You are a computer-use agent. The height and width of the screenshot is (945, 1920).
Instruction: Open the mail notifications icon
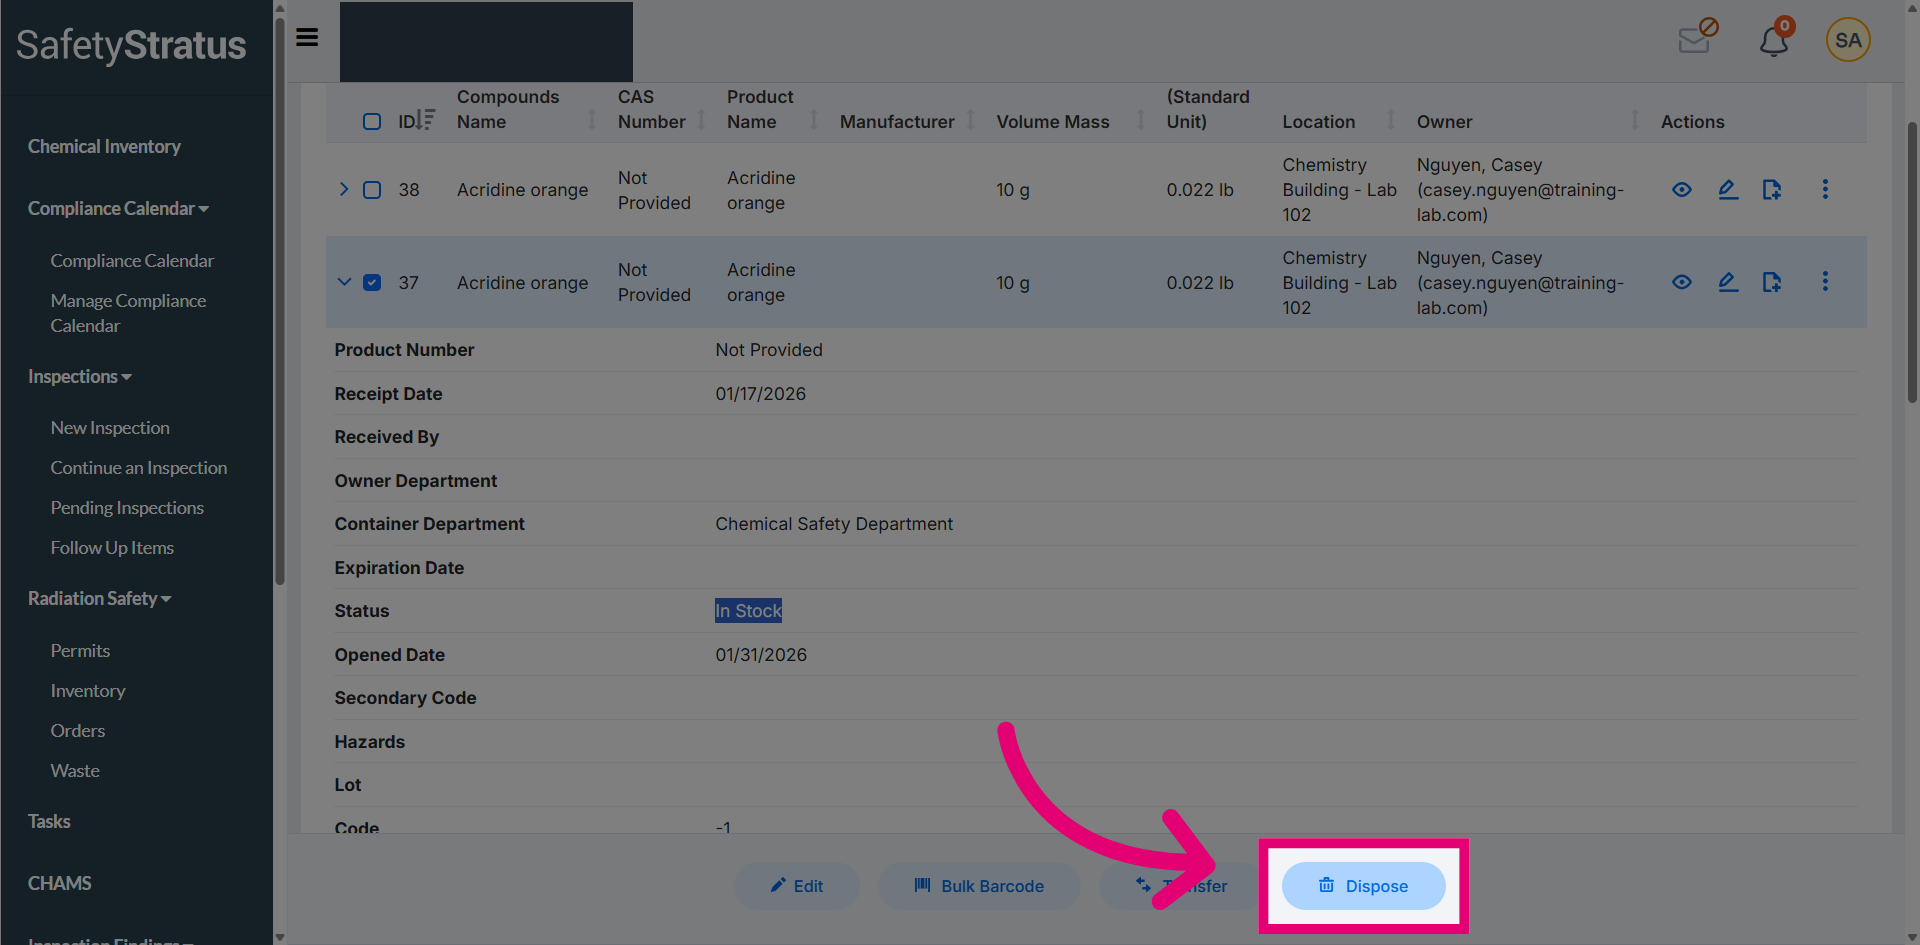[x=1697, y=37]
